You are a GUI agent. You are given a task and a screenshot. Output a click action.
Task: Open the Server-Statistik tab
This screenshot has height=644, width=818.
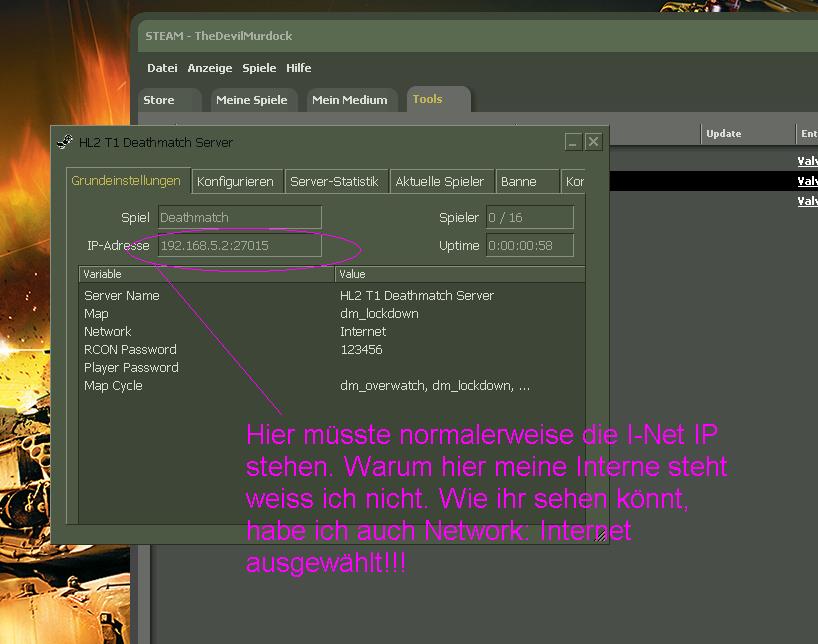[336, 182]
